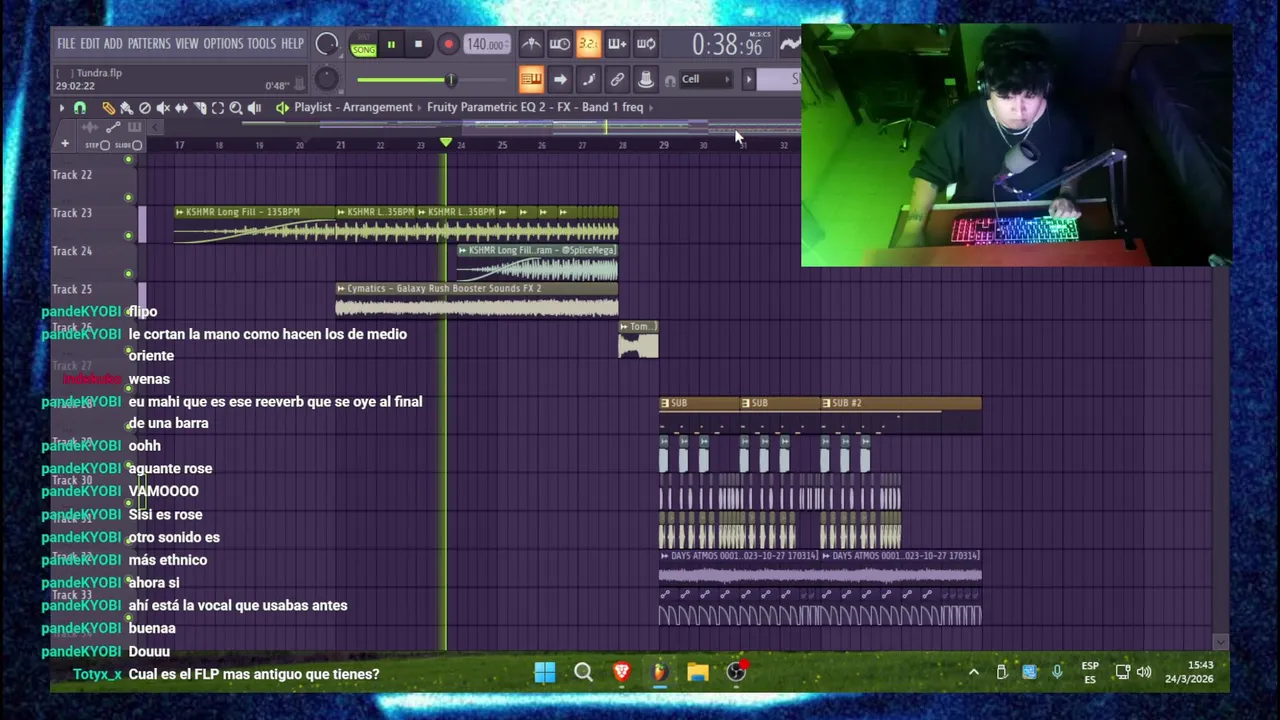This screenshot has width=1280, height=720.
Task: Toggle the metronome icon
Action: [531, 44]
